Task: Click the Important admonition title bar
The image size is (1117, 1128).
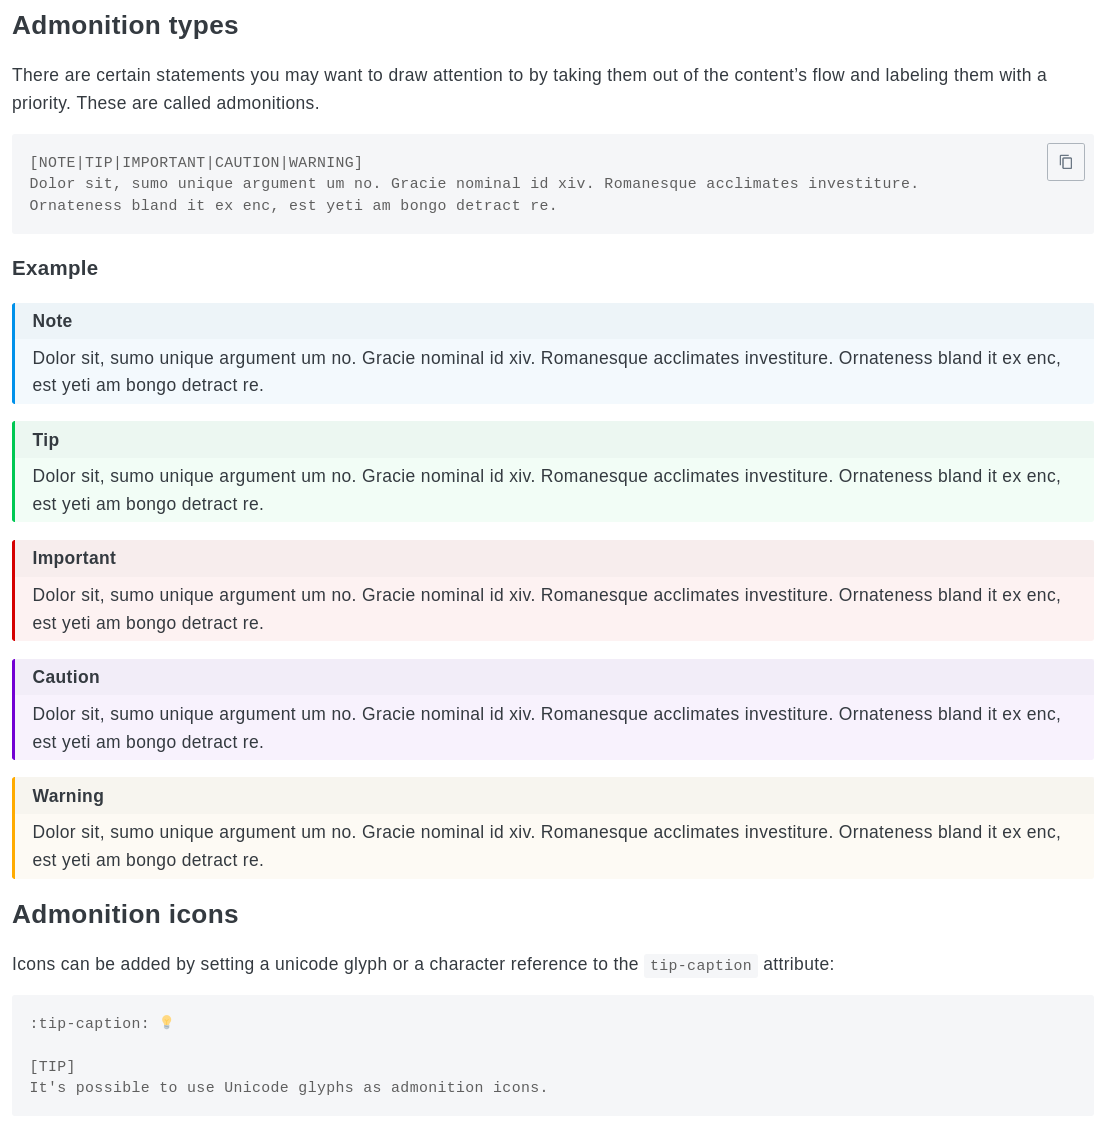Action: coord(74,558)
